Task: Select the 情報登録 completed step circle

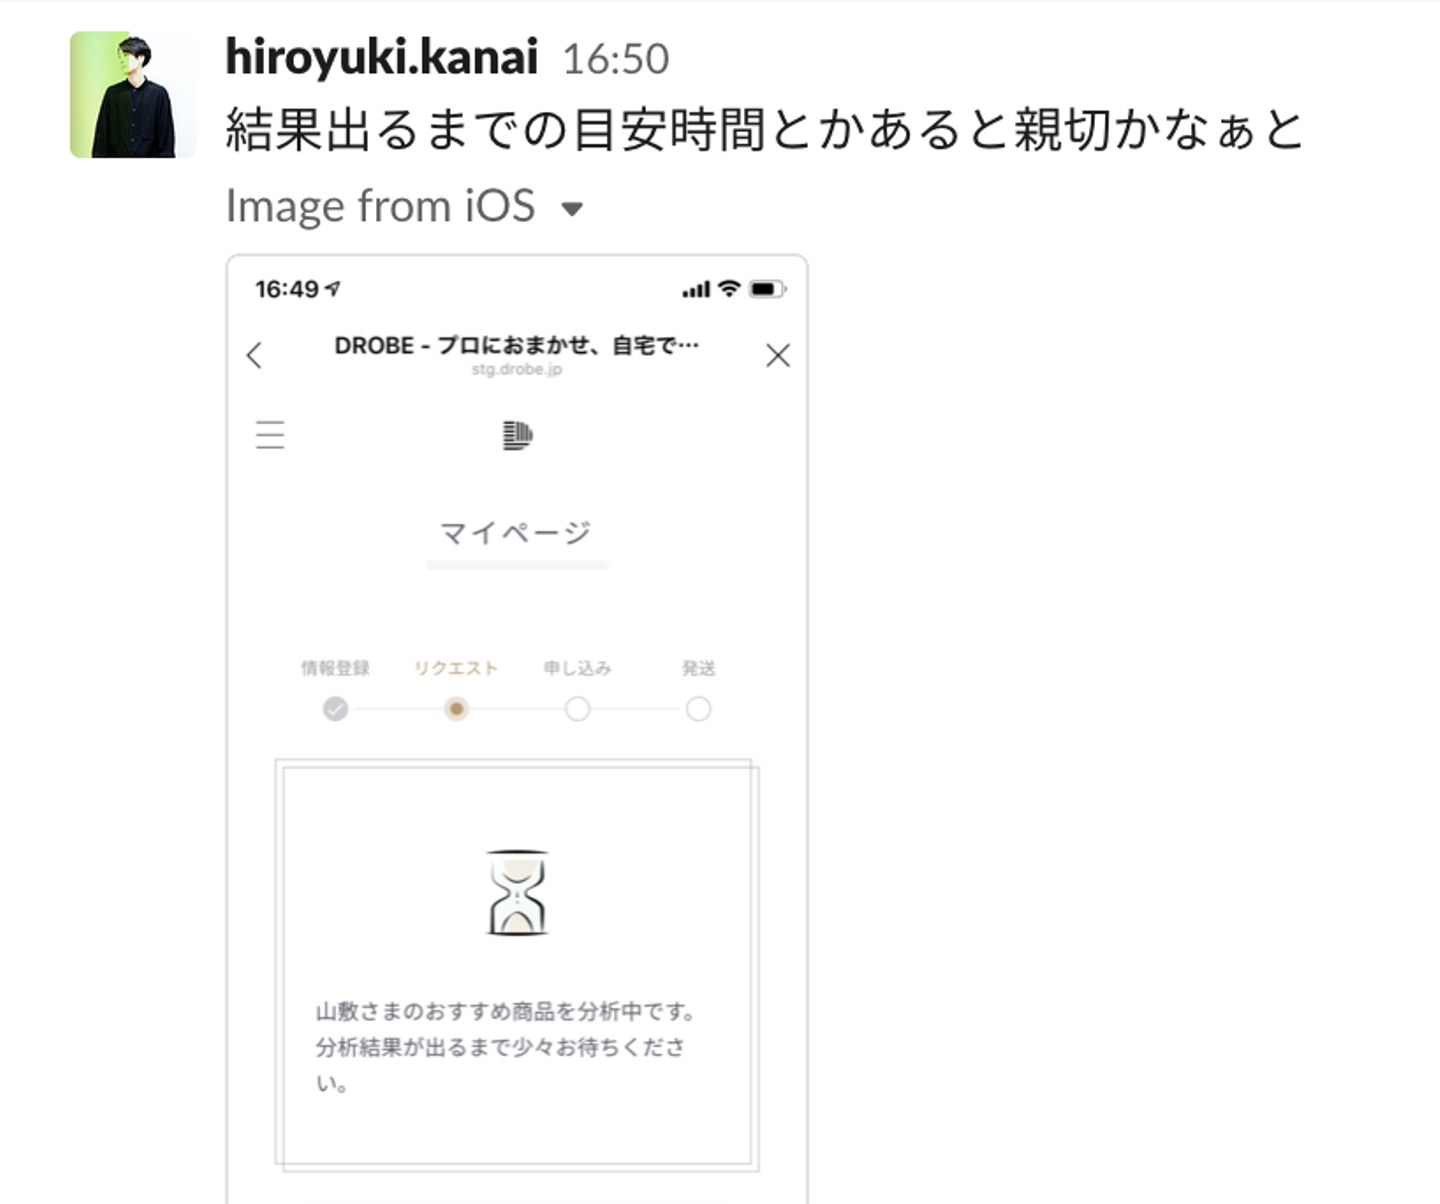Action: tap(336, 709)
